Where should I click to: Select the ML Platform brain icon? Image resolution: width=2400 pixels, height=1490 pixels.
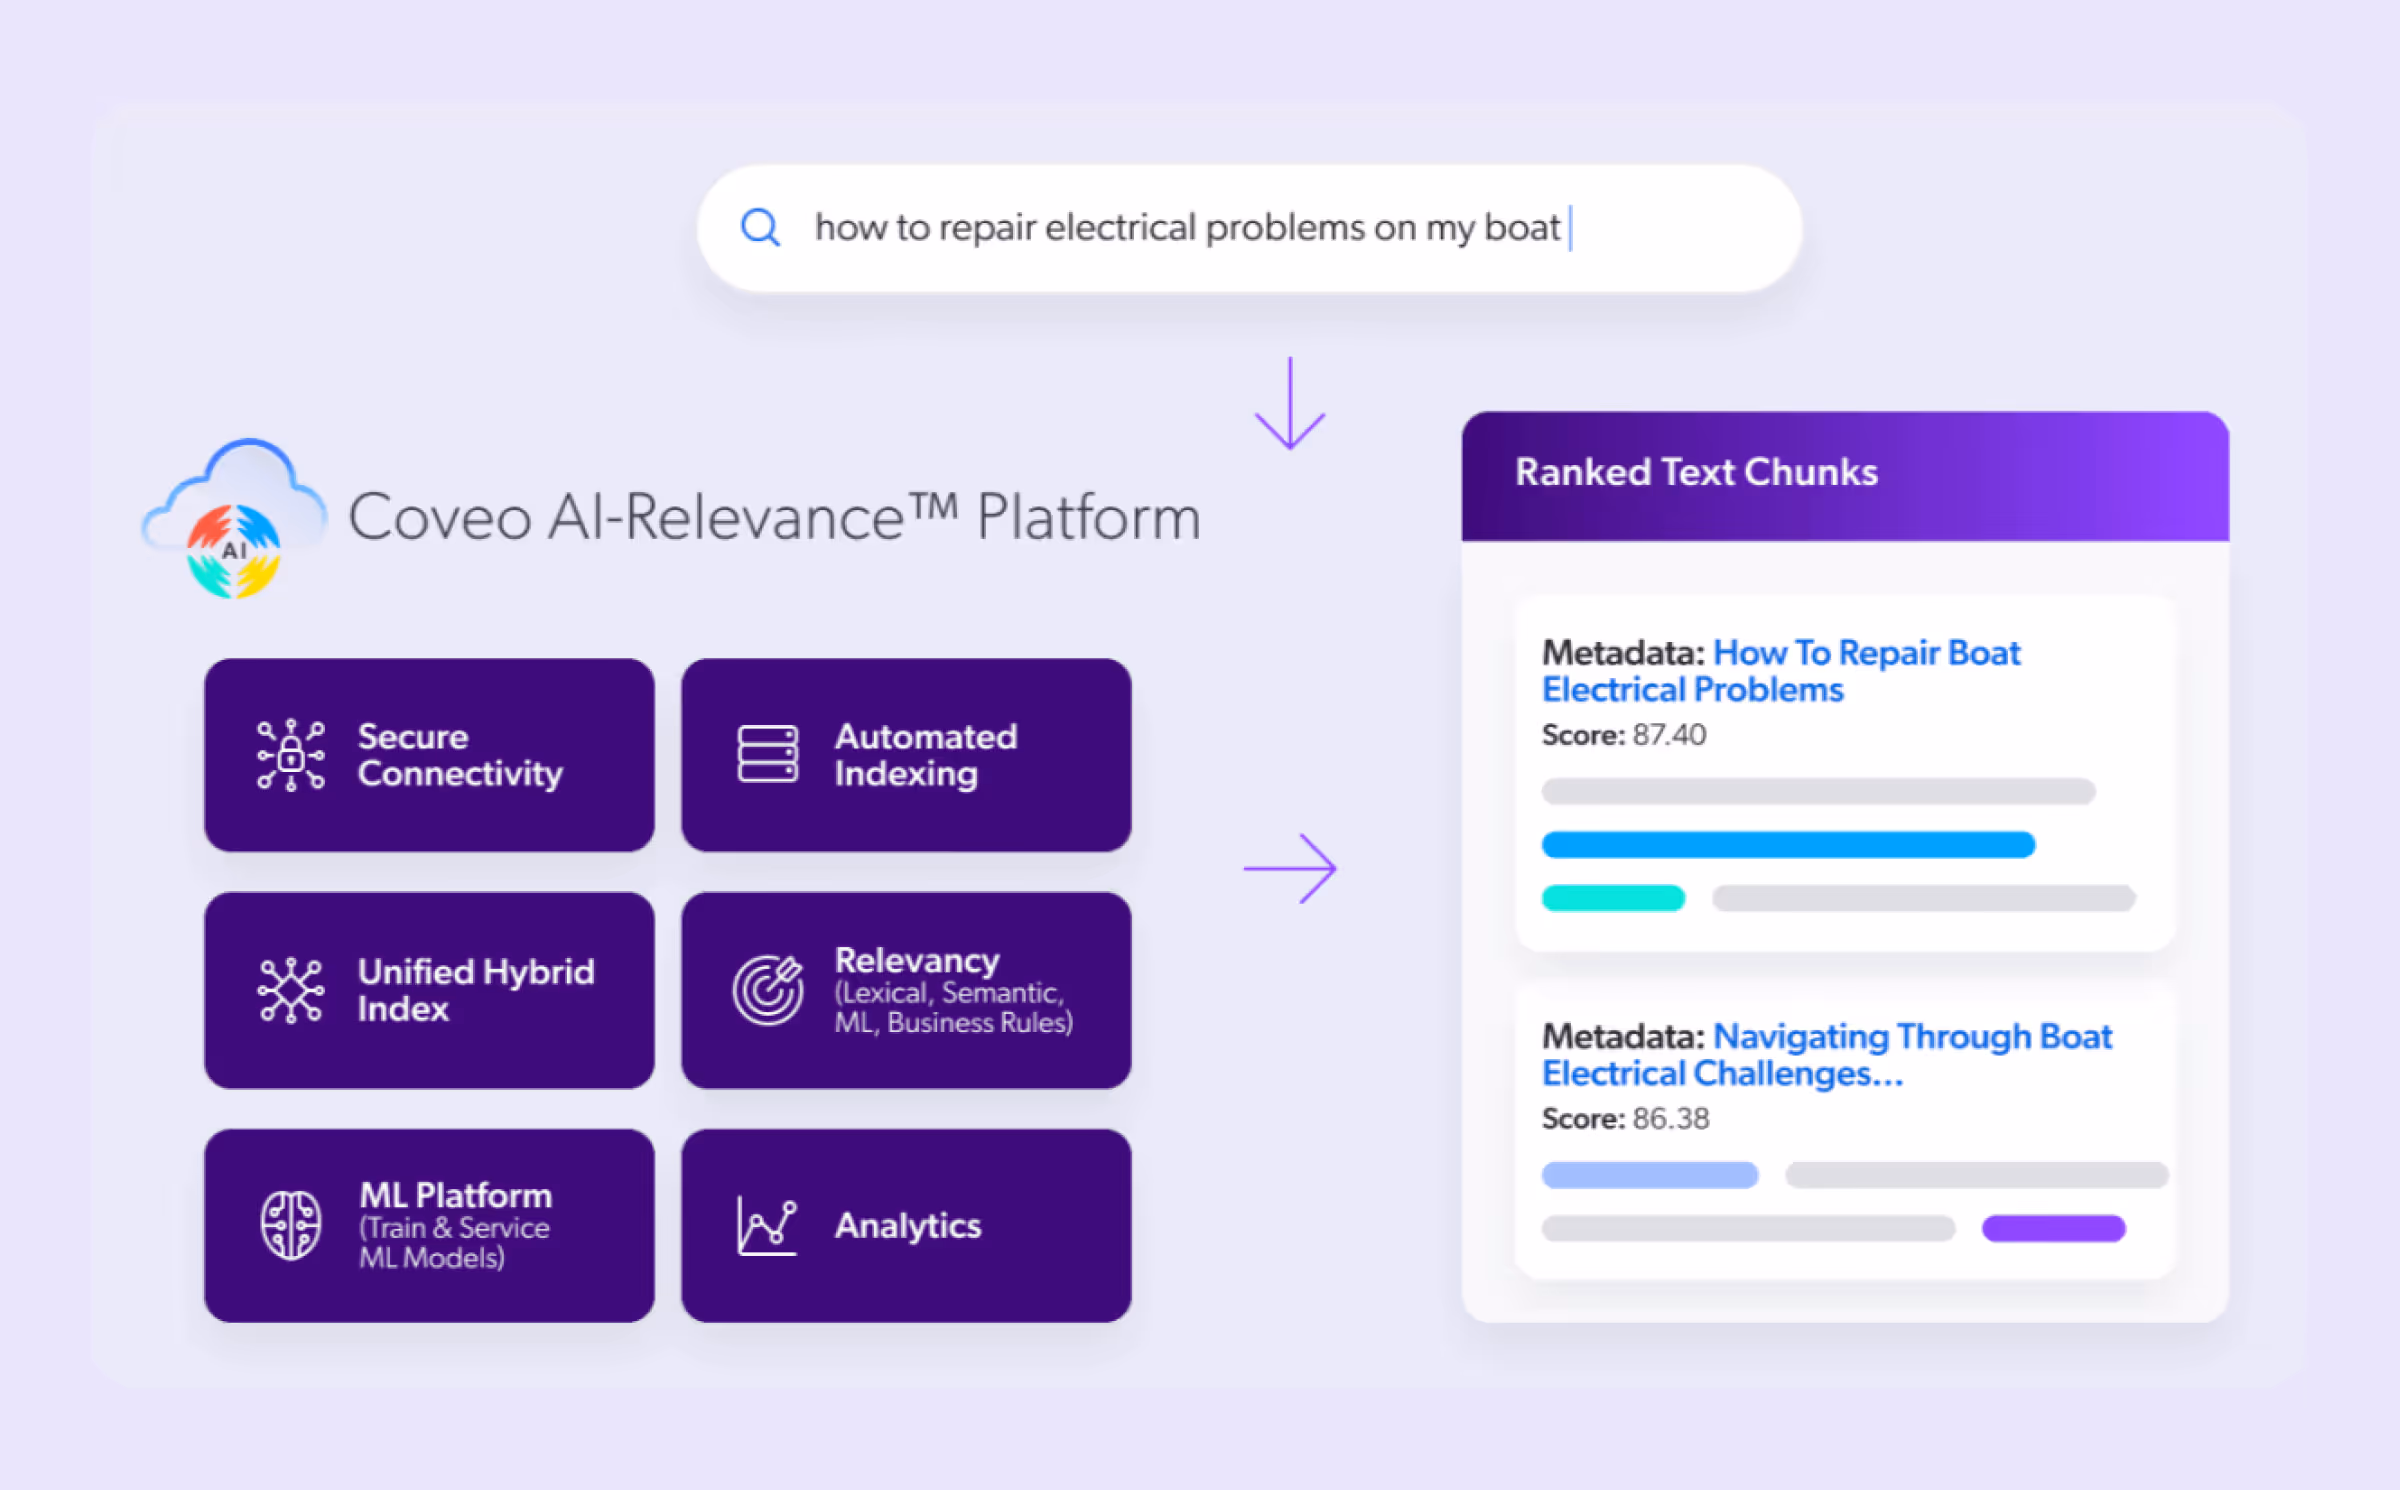(x=290, y=1224)
